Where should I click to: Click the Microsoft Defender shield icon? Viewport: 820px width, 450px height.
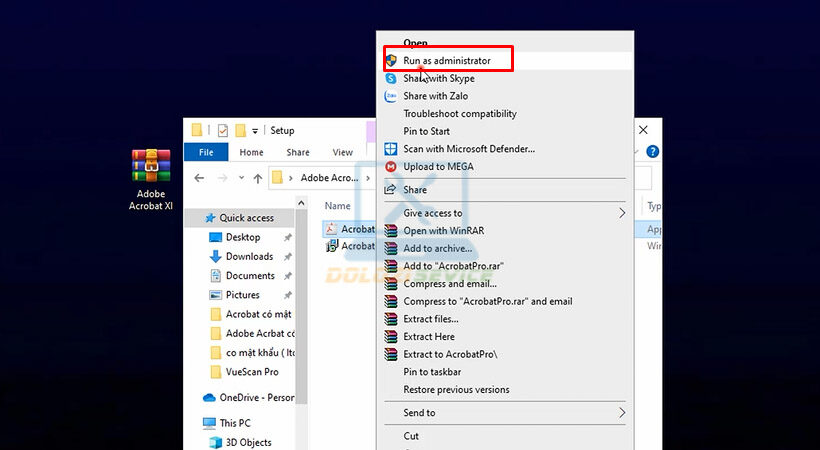(391, 149)
